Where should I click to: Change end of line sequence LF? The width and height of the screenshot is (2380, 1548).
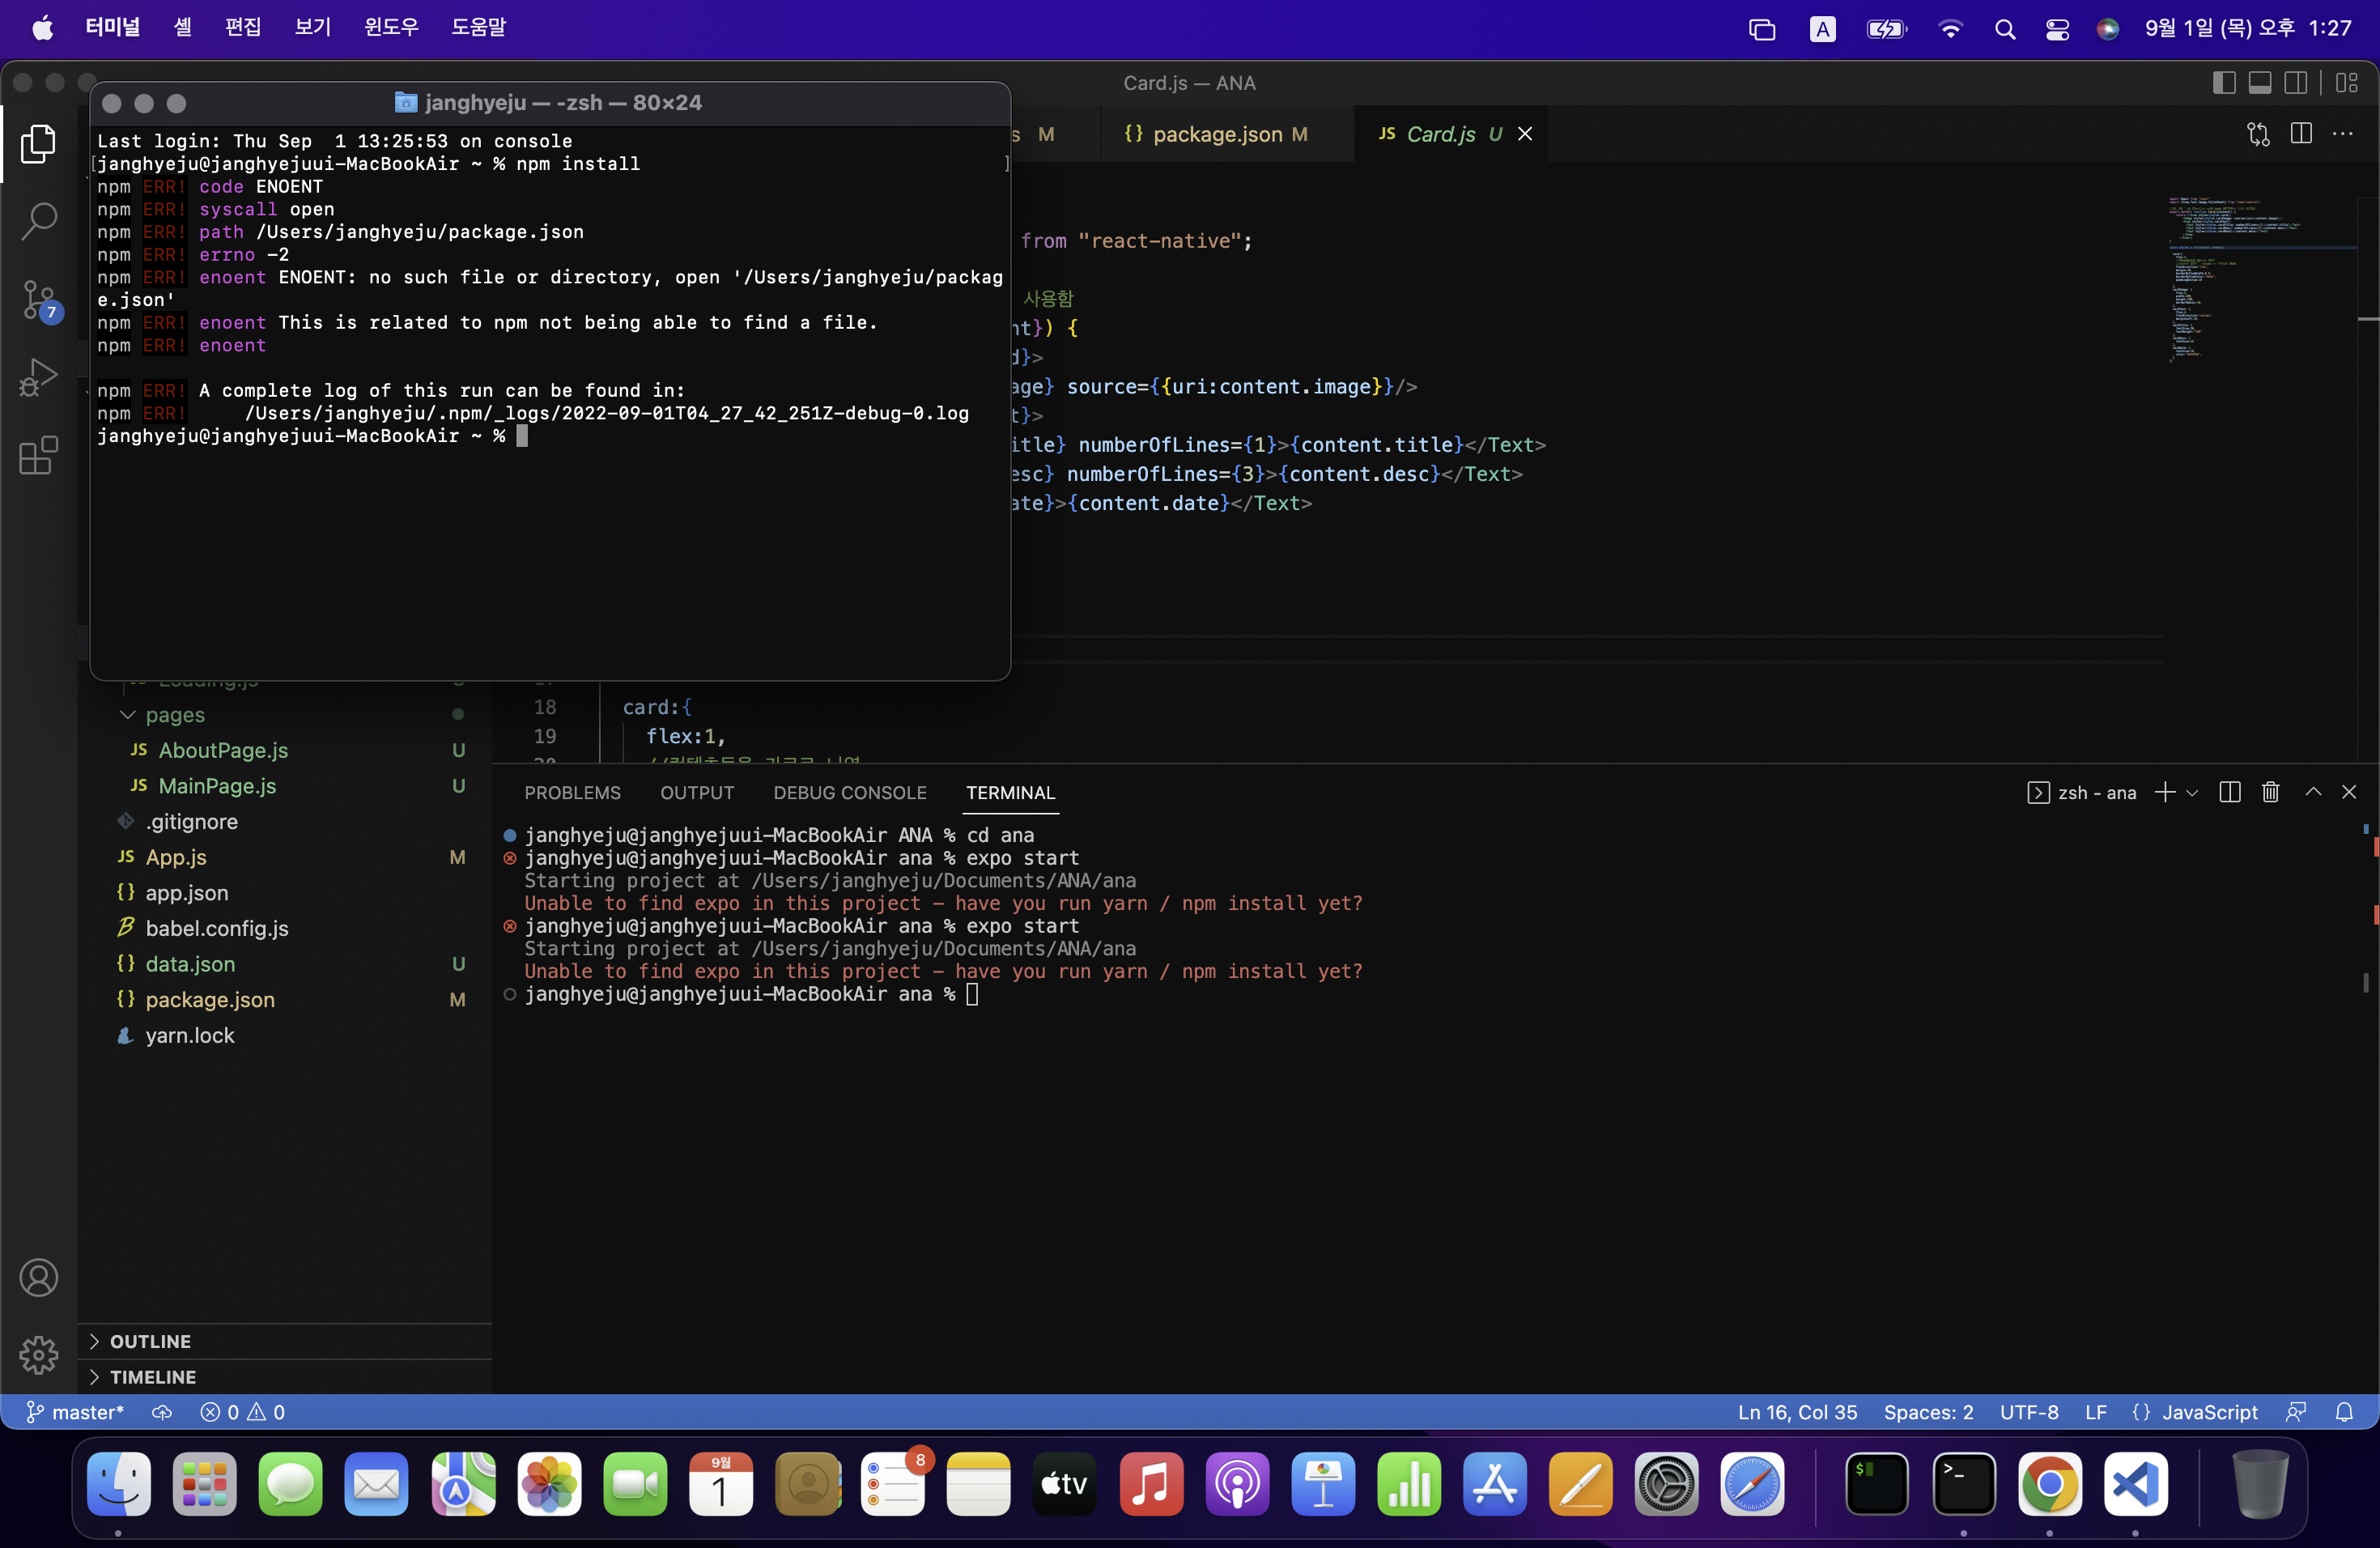[2096, 1412]
